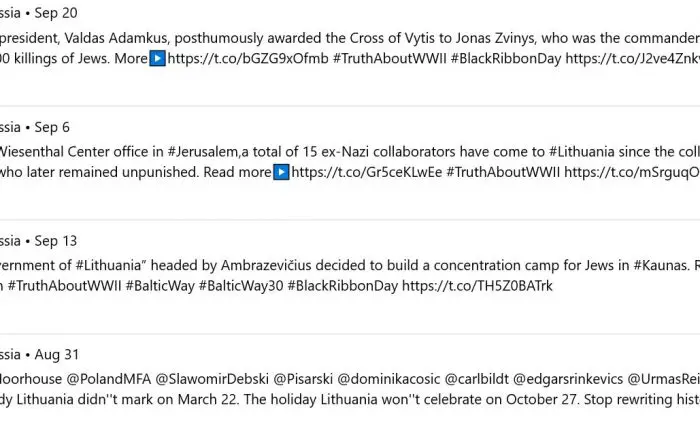Screen dimensions: 700x441
Task: Click the play arrow emoji after "More"
Action: (x=157, y=58)
